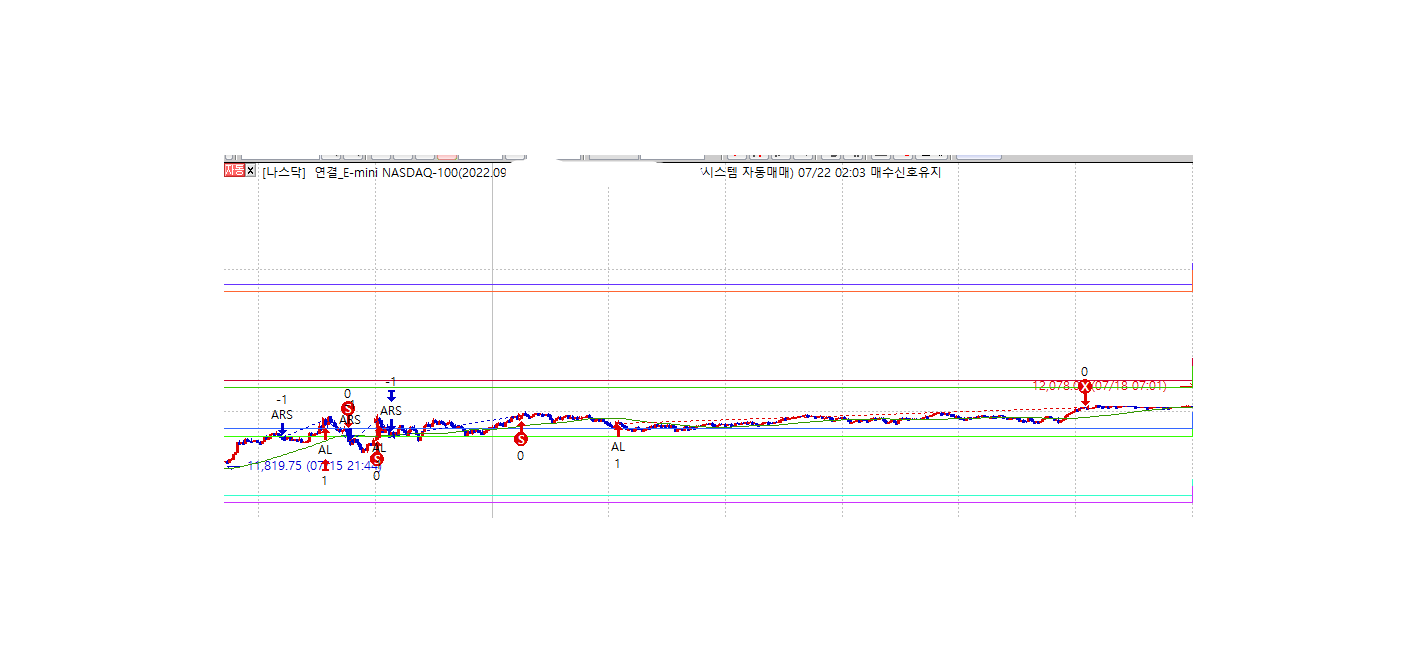Click the orange horizontal line below the purple
The height and width of the screenshot is (672, 1416).
point(700,291)
